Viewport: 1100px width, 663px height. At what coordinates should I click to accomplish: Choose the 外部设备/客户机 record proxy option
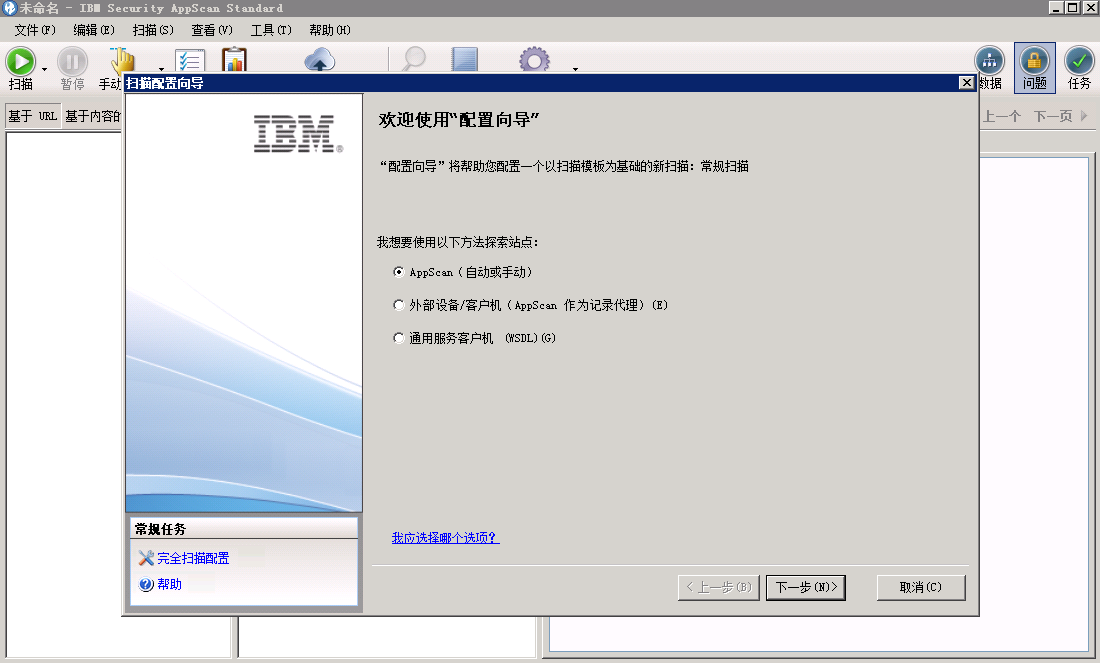[x=399, y=305]
